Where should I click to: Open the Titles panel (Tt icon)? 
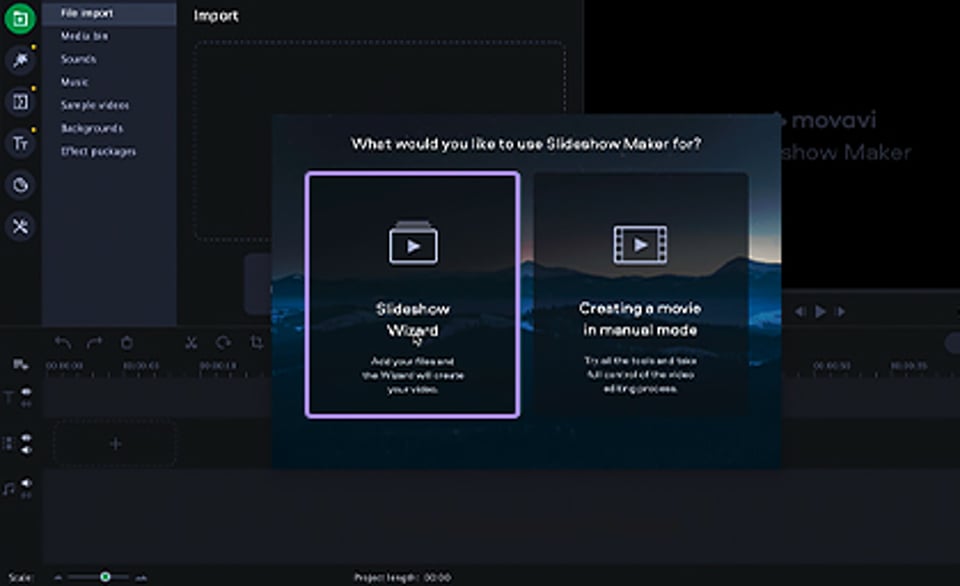pos(20,144)
